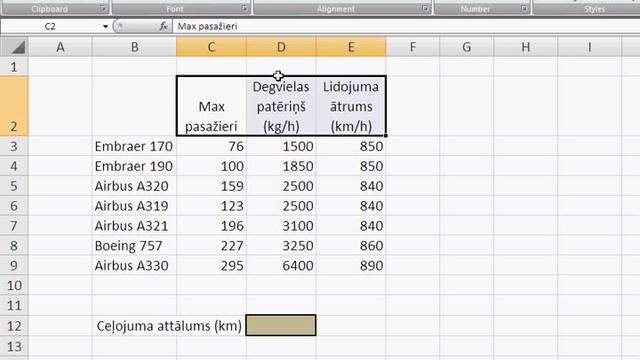Select the Embraer 190 cell
Screen dimensions: 640x360
point(135,166)
